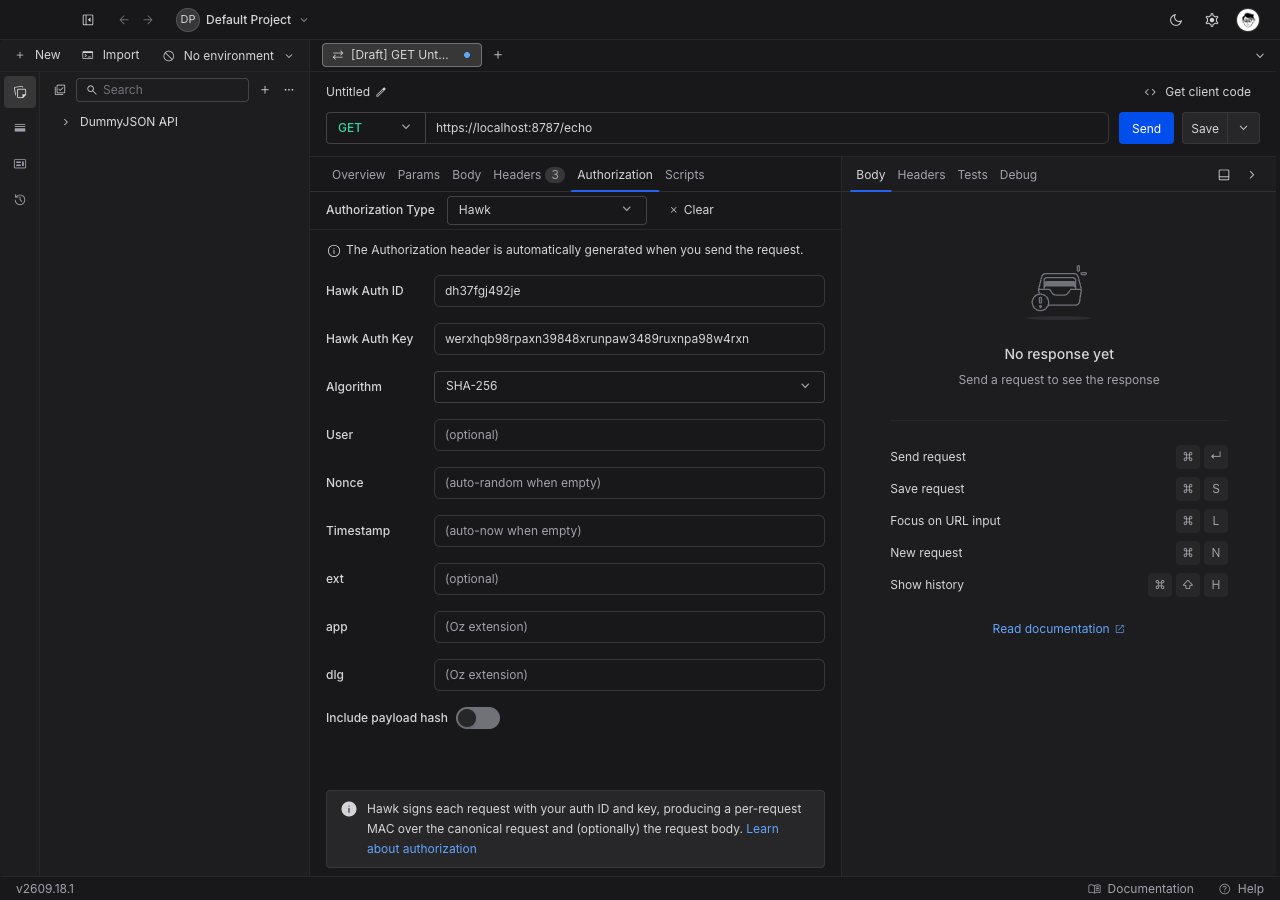Open the third left sidebar icon

tap(20, 164)
